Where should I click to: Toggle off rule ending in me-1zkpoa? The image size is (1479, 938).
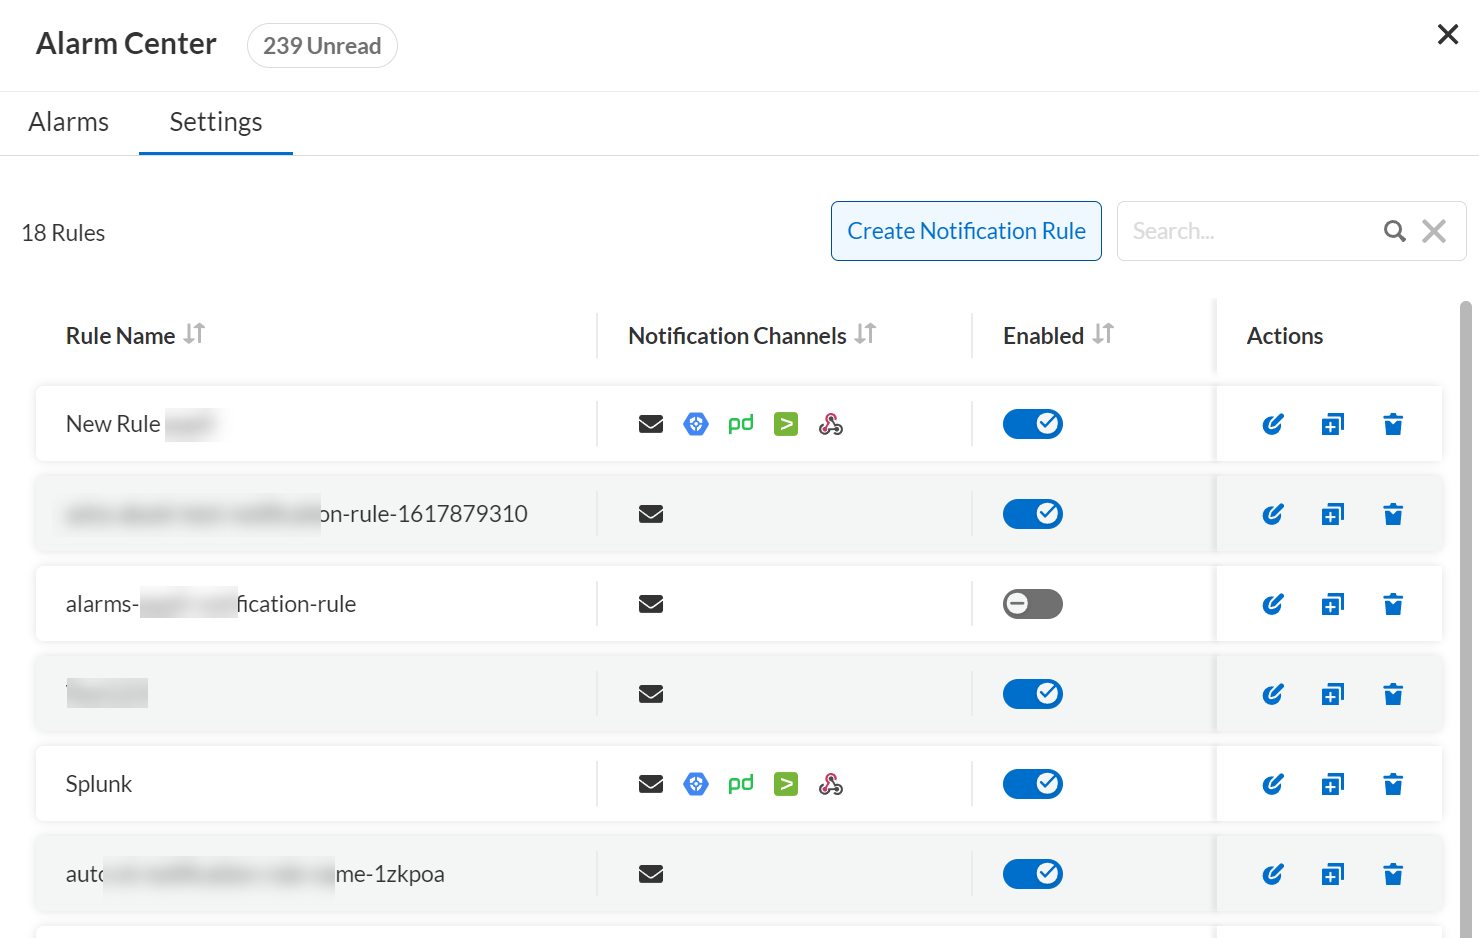1033,874
